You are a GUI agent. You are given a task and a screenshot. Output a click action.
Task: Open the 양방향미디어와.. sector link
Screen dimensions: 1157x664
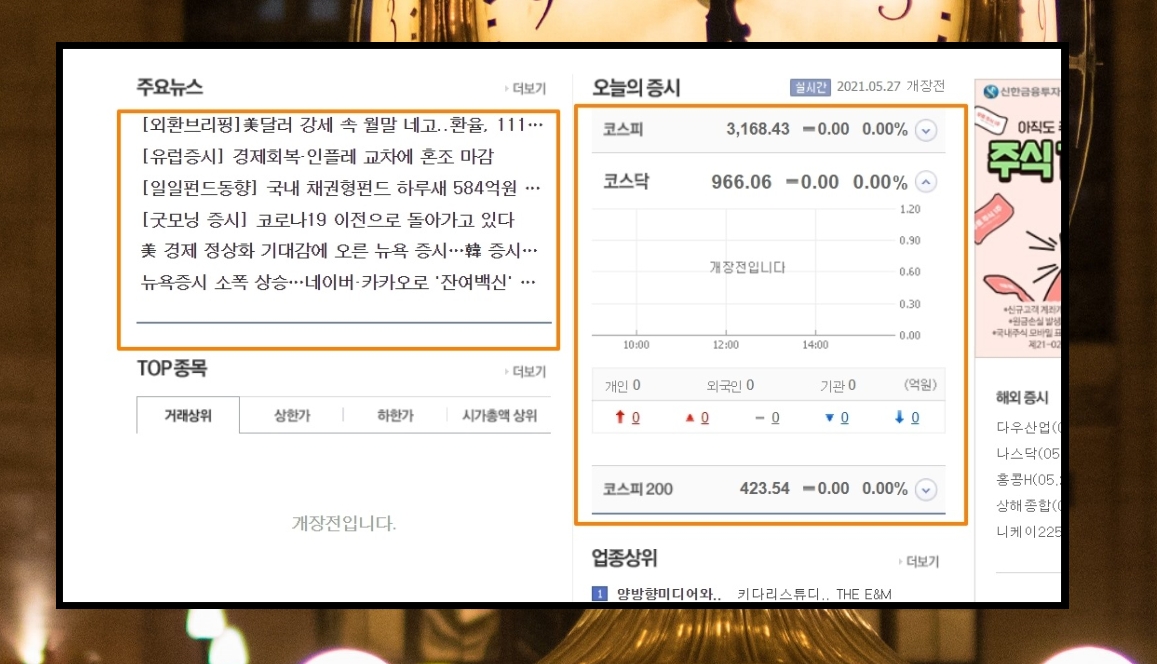click(669, 594)
